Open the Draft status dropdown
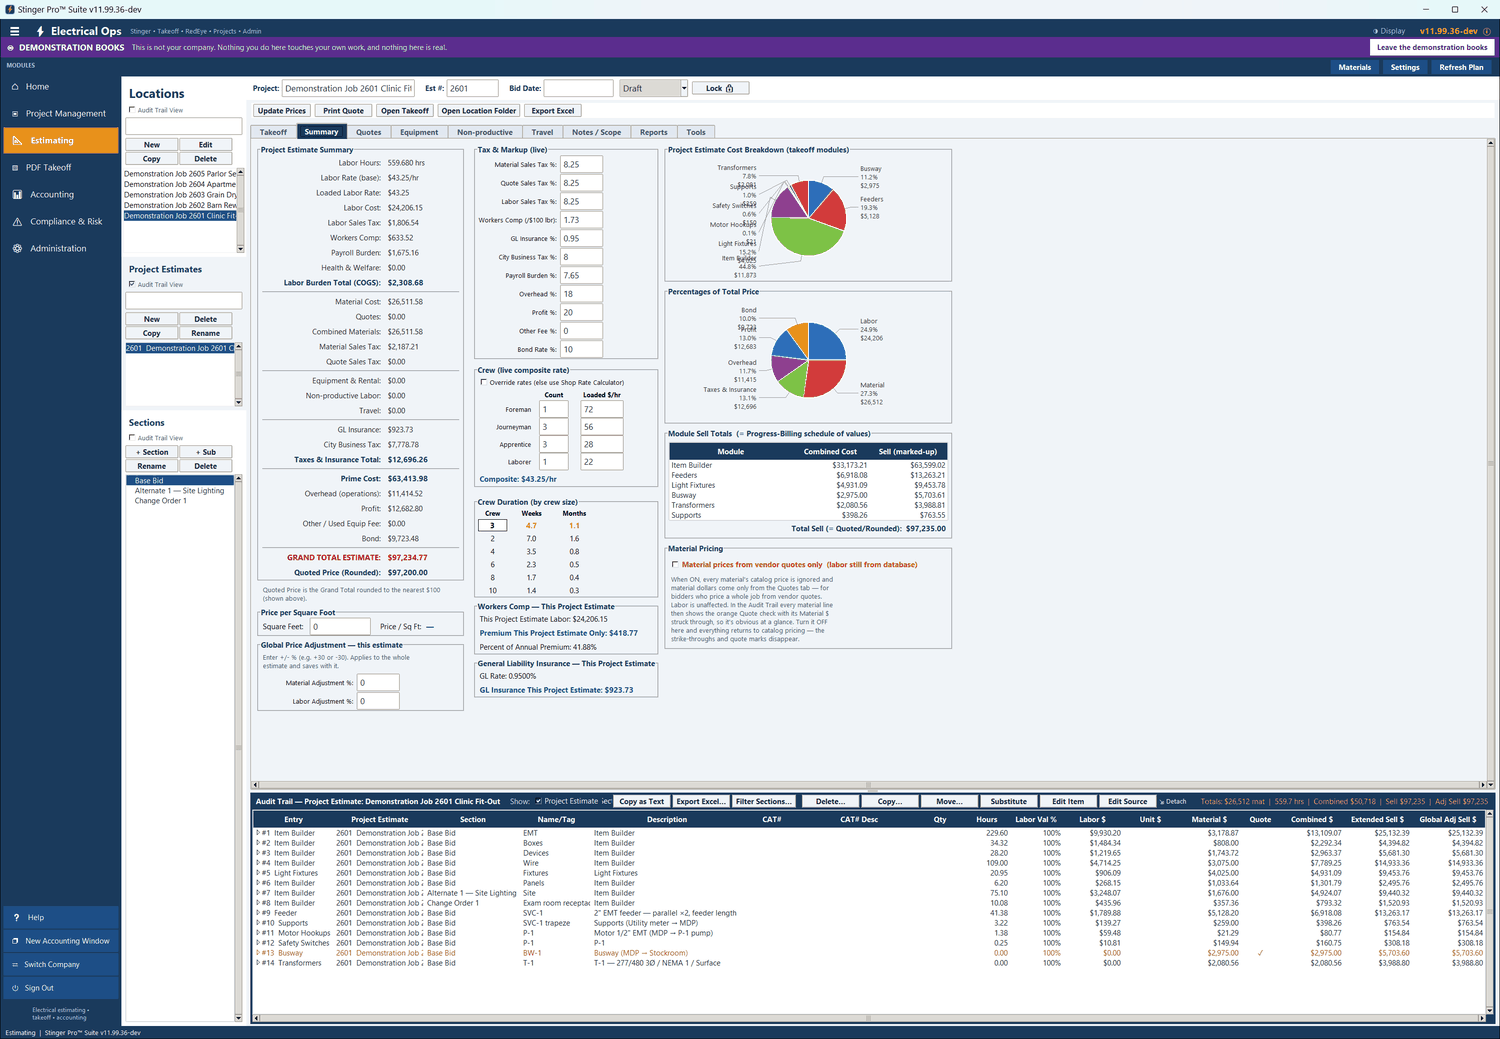This screenshot has width=1500, height=1039. pos(684,88)
